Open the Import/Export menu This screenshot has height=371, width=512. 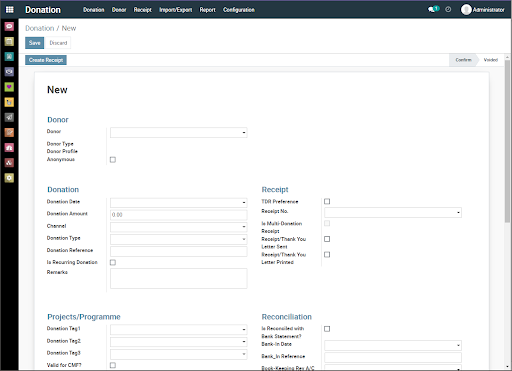(x=175, y=10)
